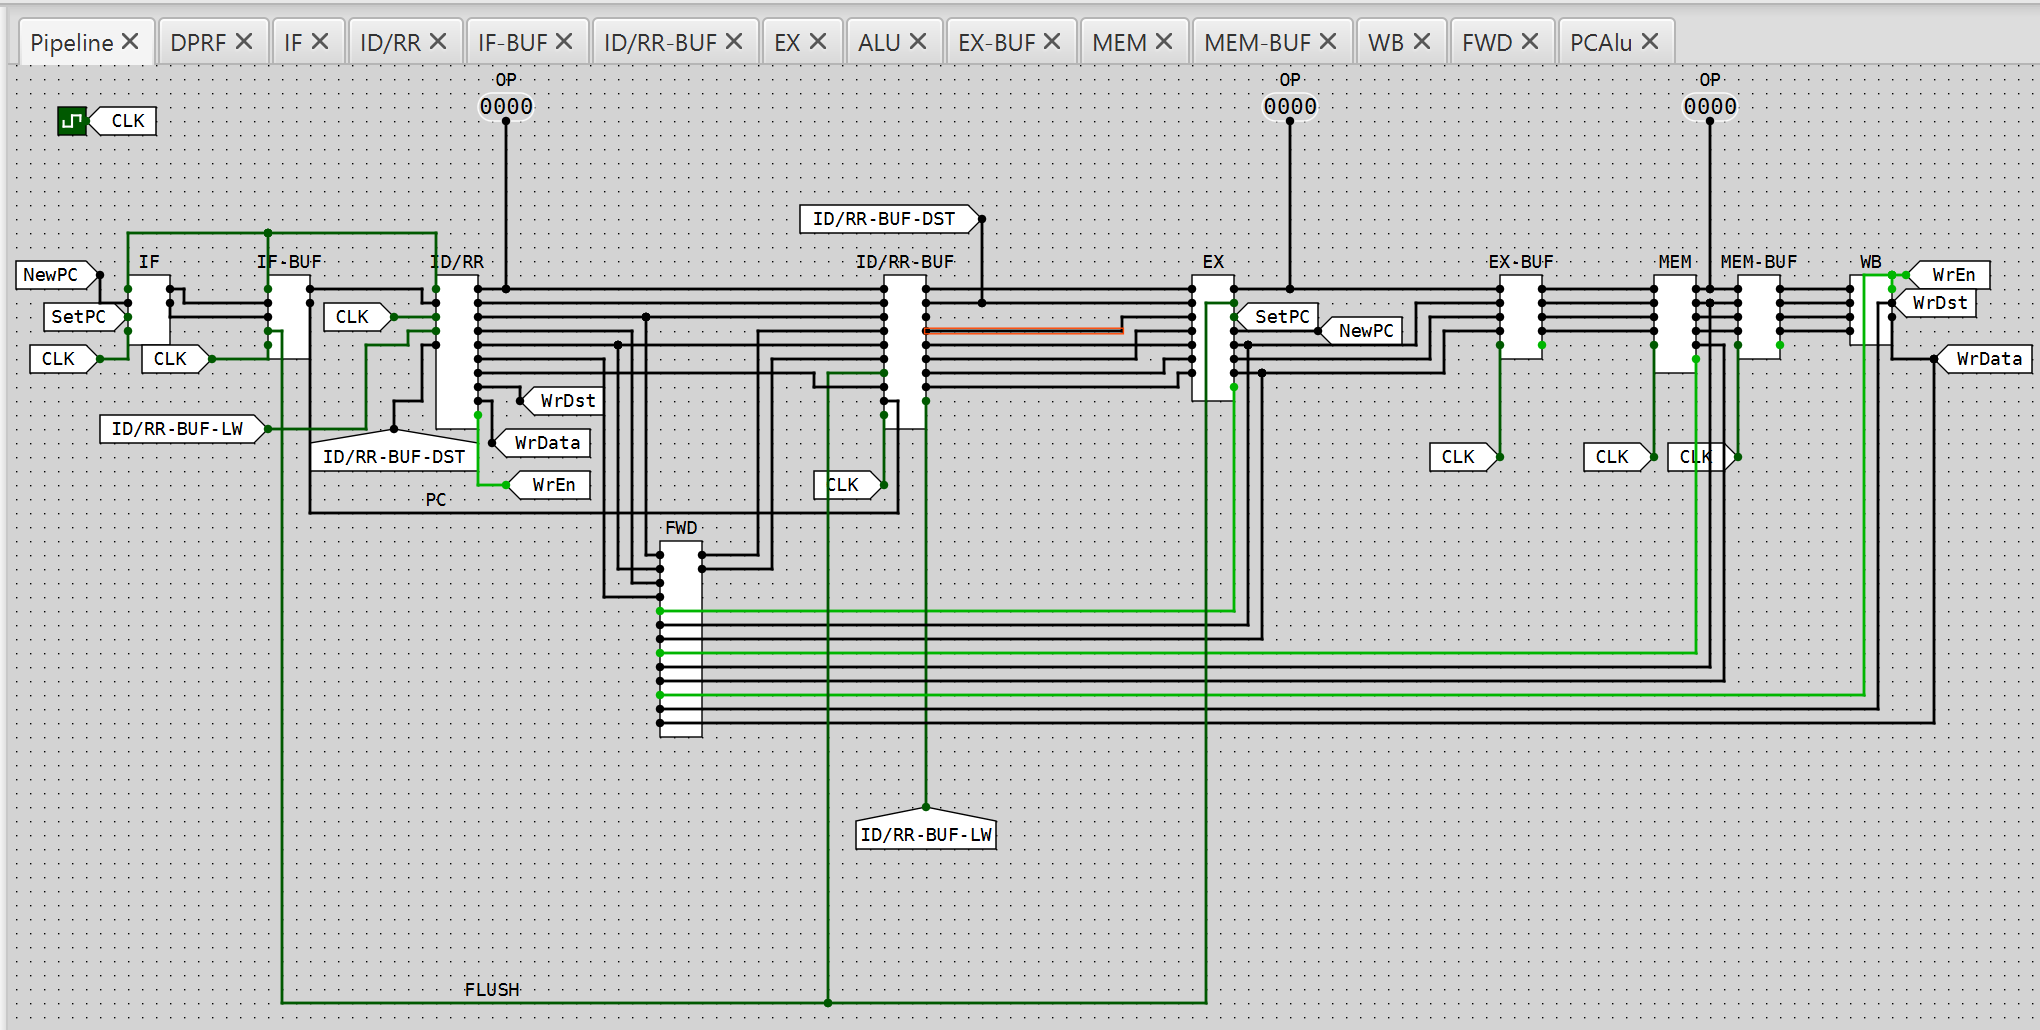This screenshot has height=1030, width=2040.
Task: Select the top ID/RR-BUF-DST tunnel
Action: [891, 219]
